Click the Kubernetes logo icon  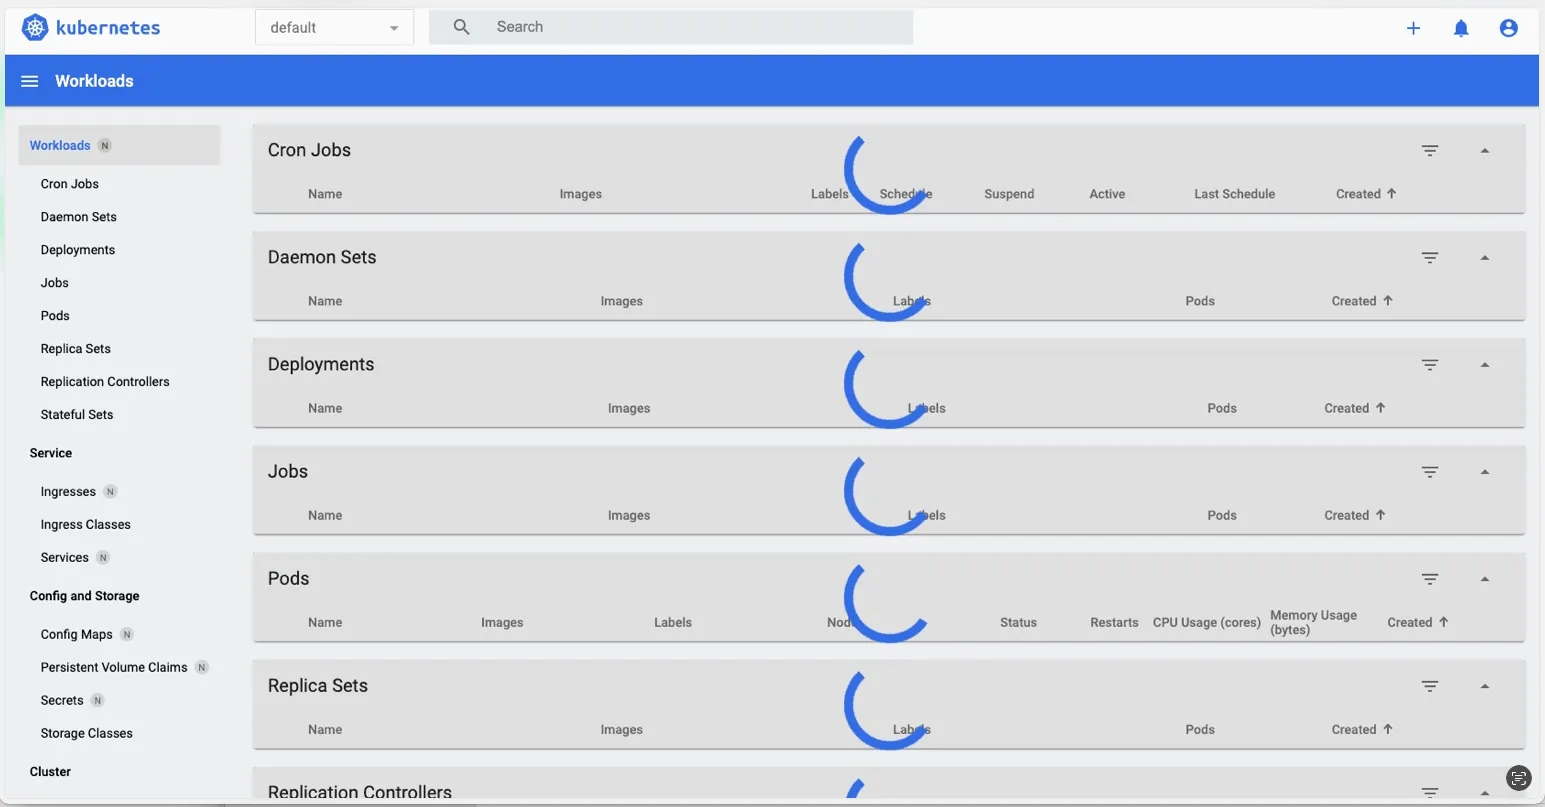click(35, 28)
